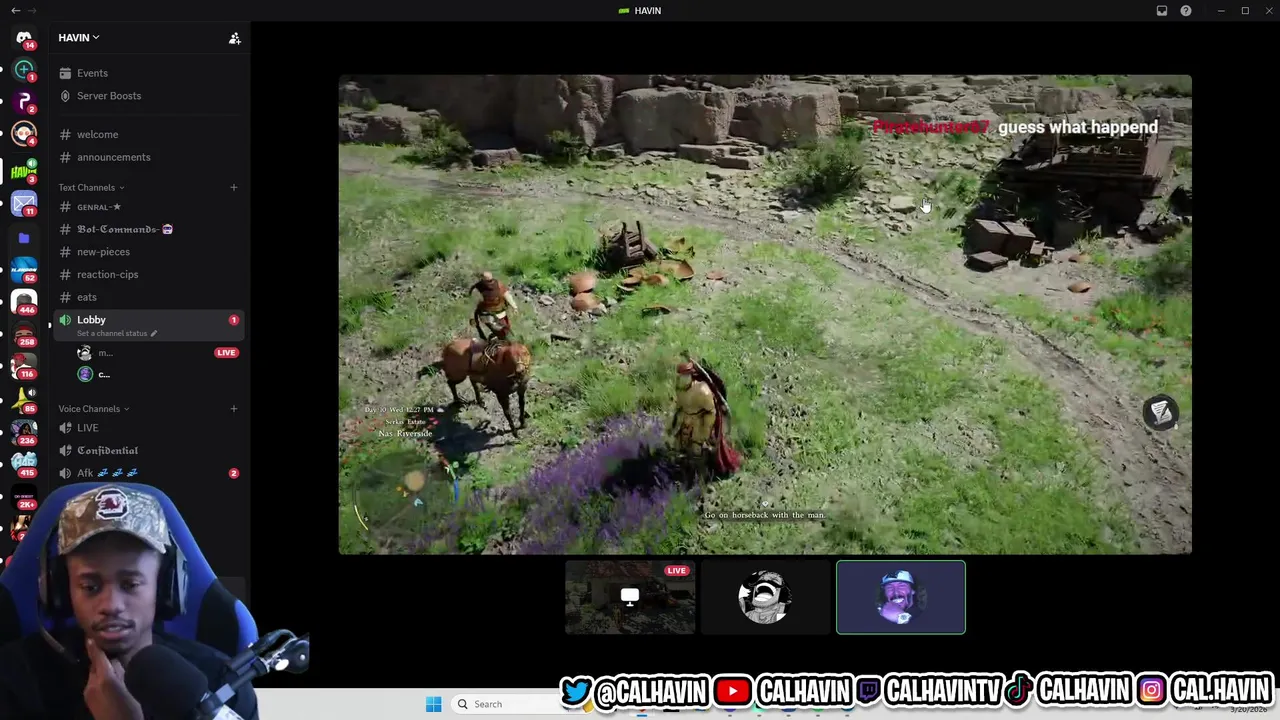The image size is (1280, 720).
Task: Open the Windows Start menu
Action: 433,704
